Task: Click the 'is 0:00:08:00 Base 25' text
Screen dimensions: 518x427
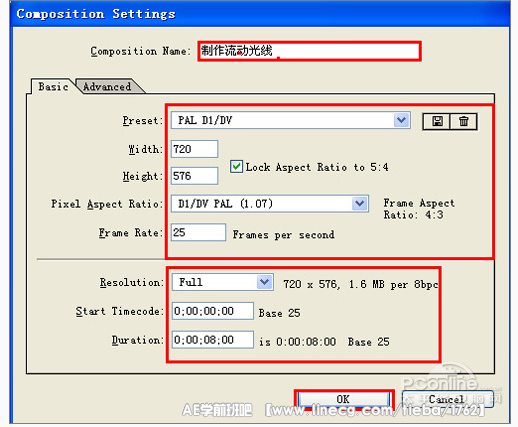Action: click(324, 342)
